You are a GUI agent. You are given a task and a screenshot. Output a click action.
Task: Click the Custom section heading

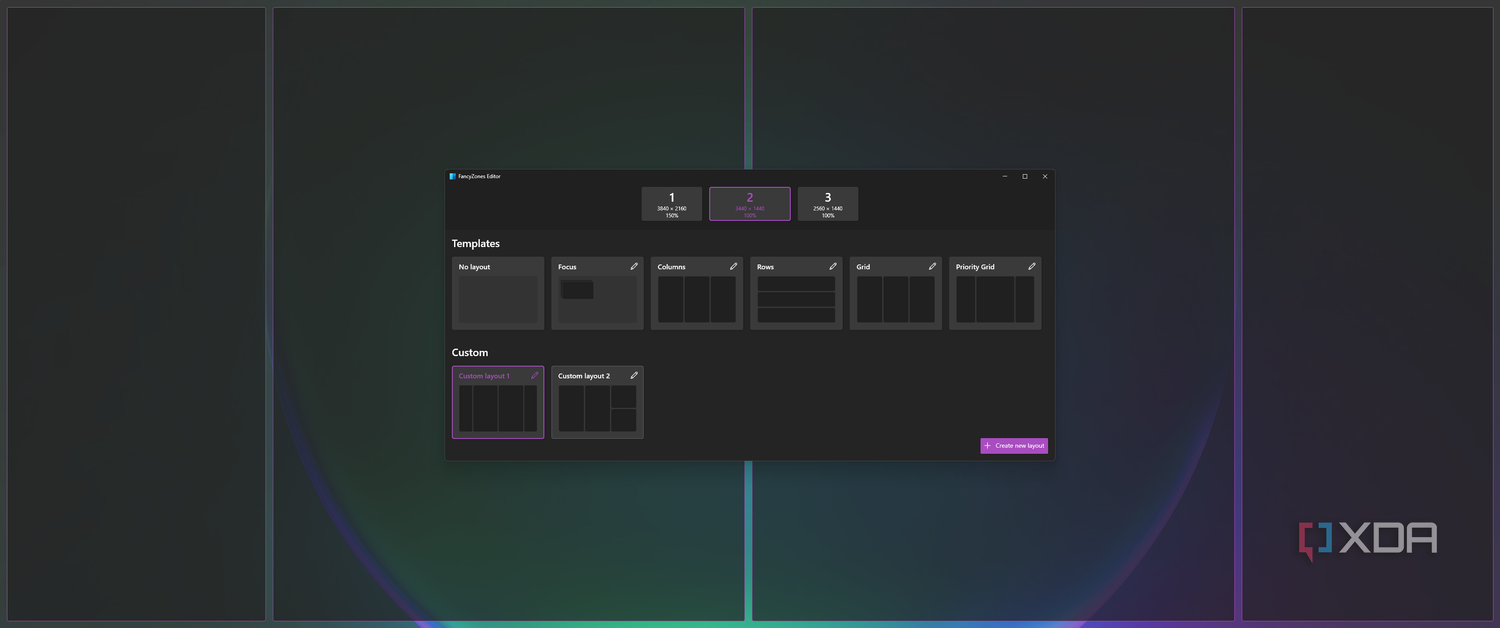pyautogui.click(x=470, y=353)
